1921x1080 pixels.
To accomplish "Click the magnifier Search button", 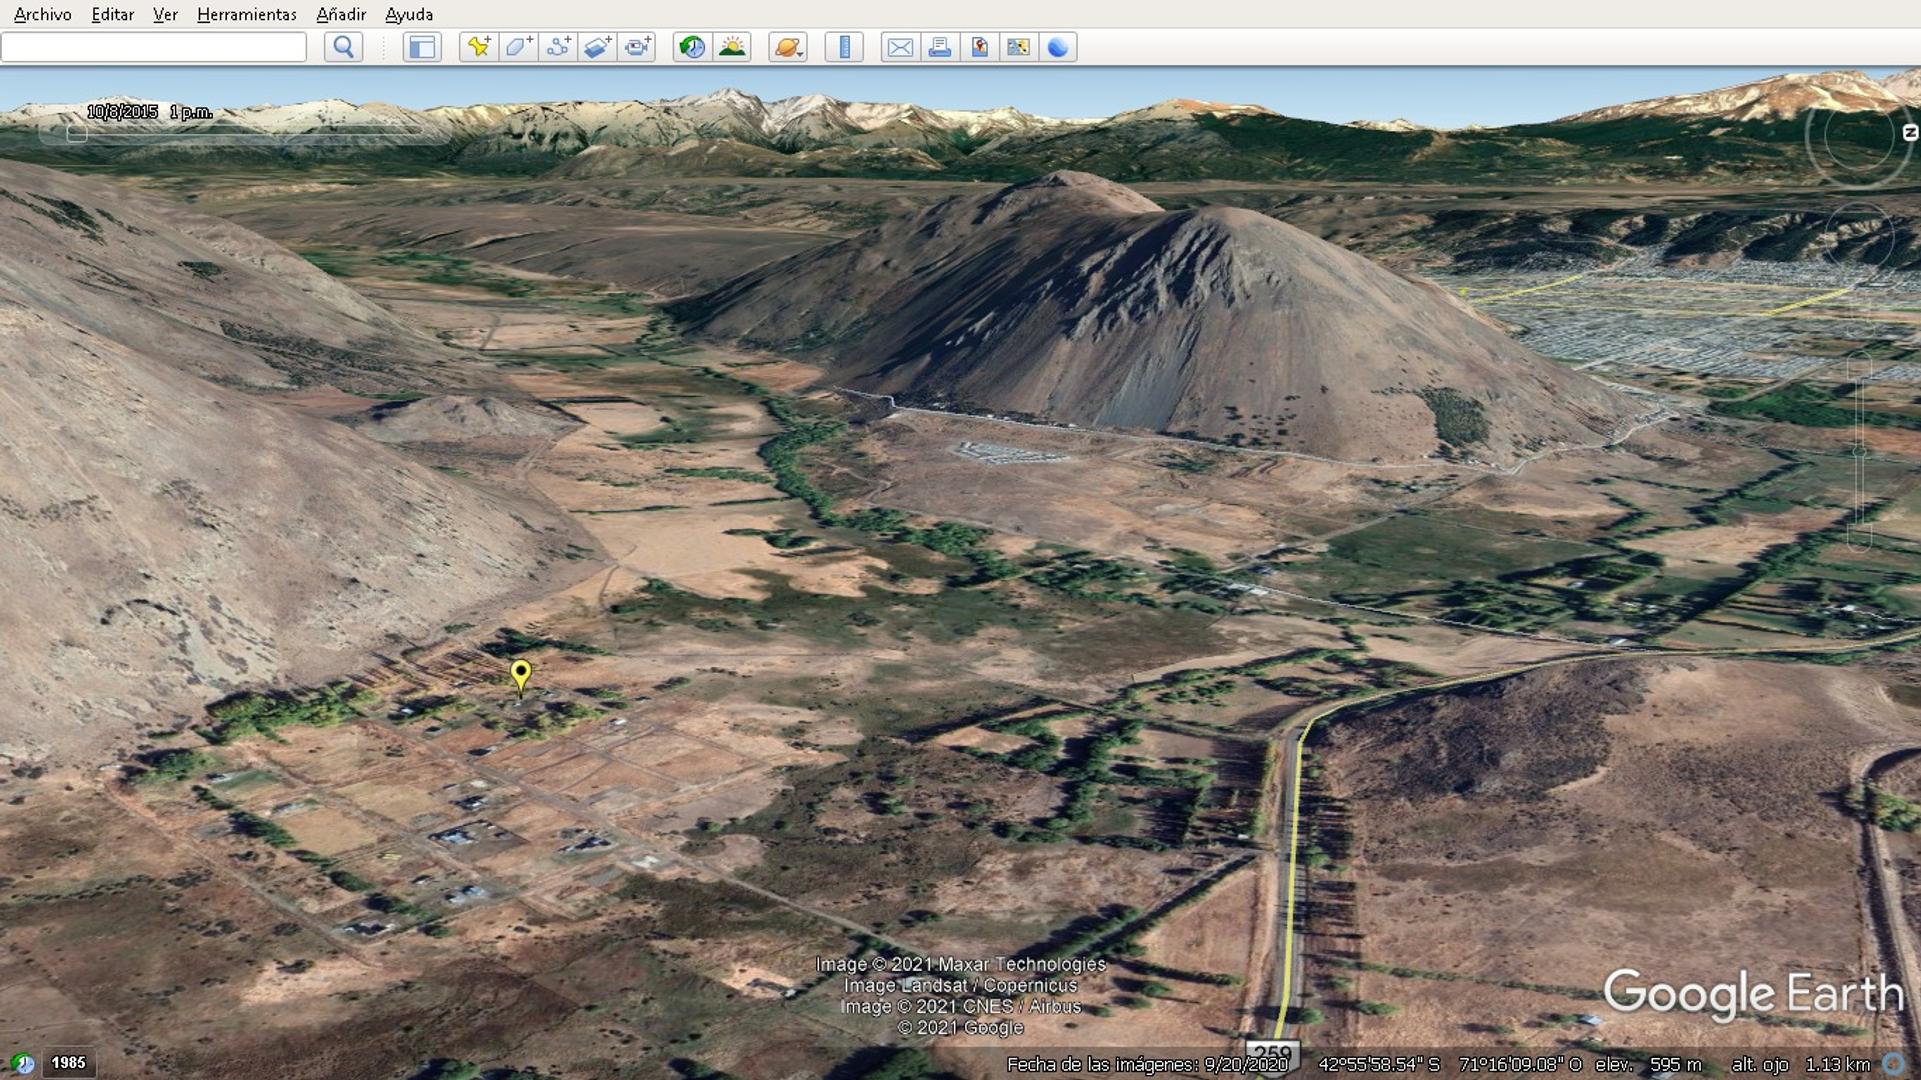I will pyautogui.click(x=343, y=47).
